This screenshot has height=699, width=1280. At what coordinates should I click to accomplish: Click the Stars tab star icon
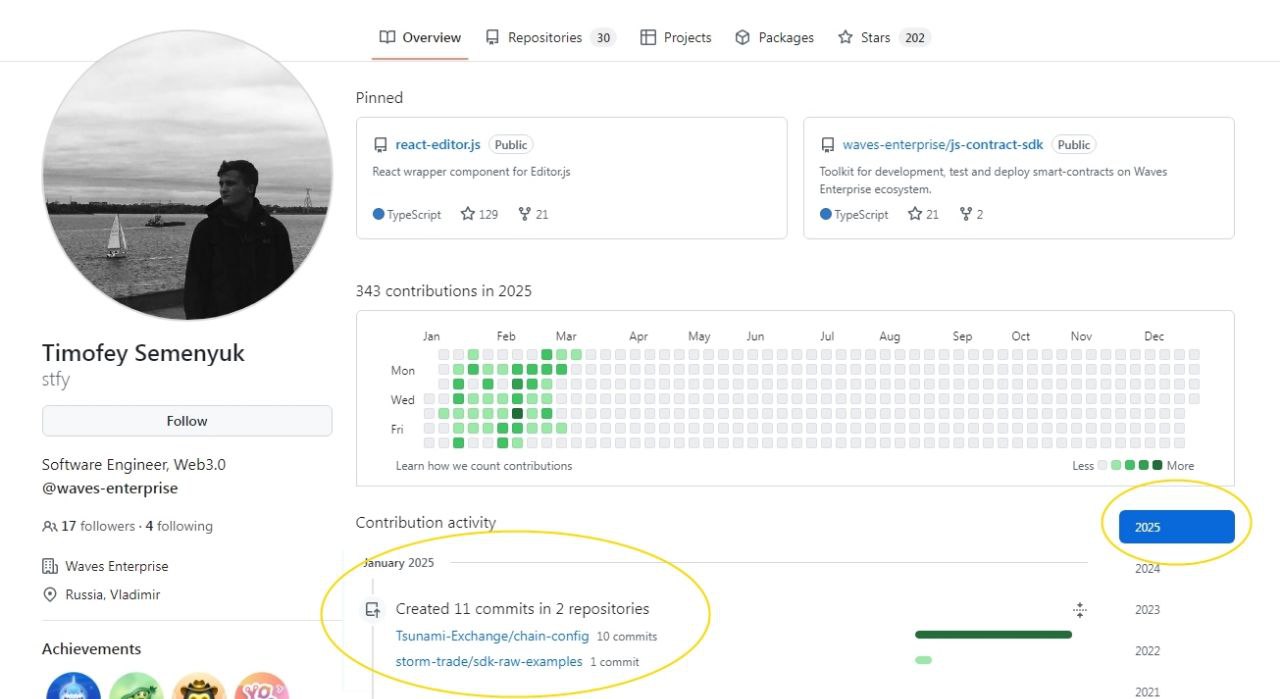[845, 38]
